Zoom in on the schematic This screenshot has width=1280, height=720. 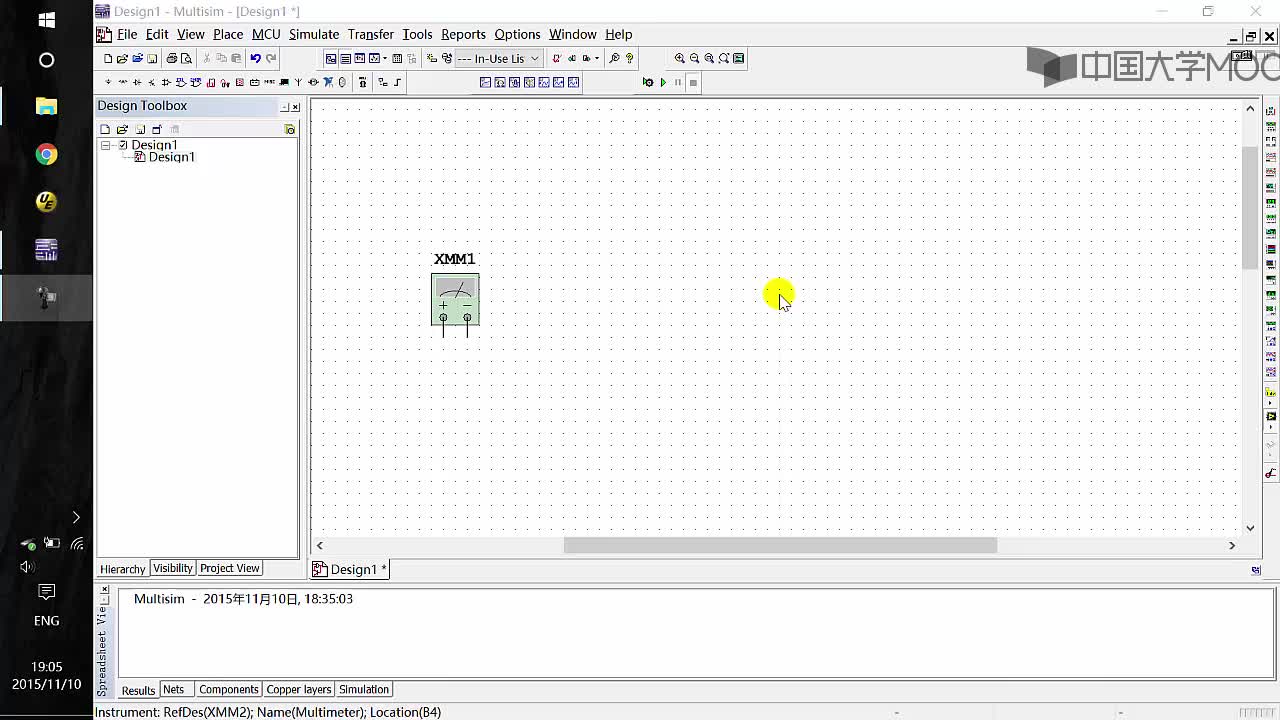[x=679, y=58]
